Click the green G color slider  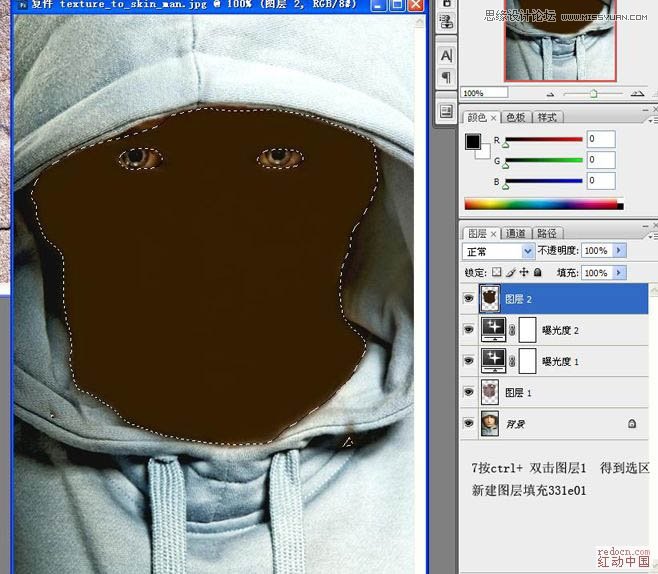tap(544, 160)
